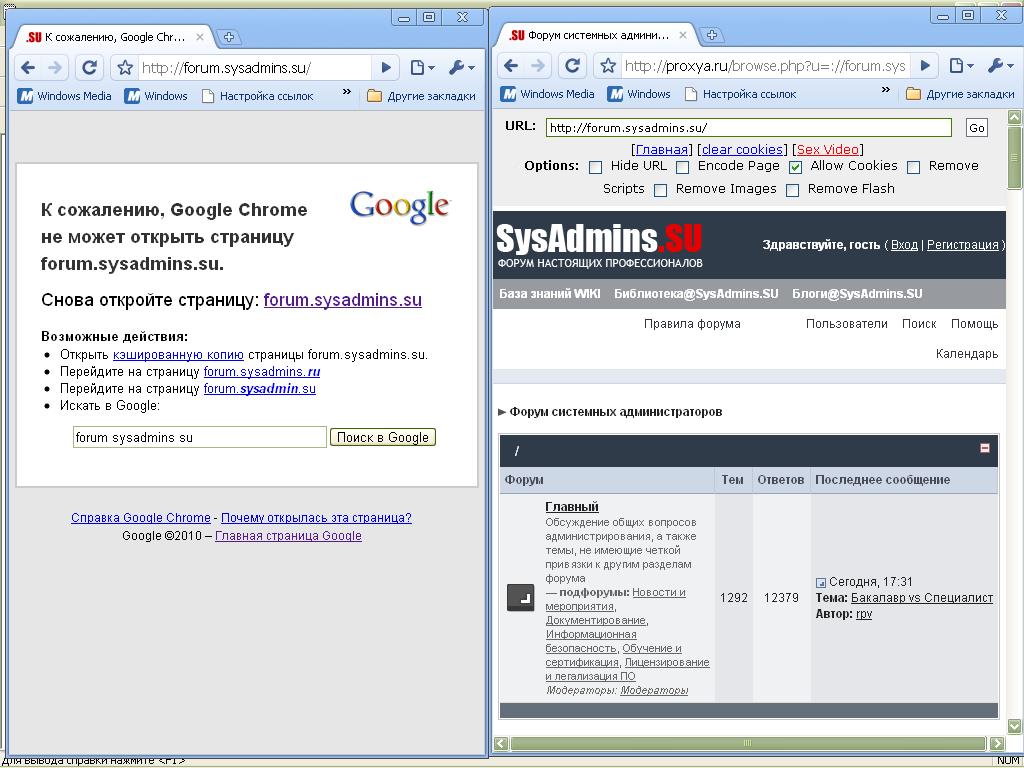
Task: Click the 'forum sysadmins su' search box
Action: coord(199,438)
